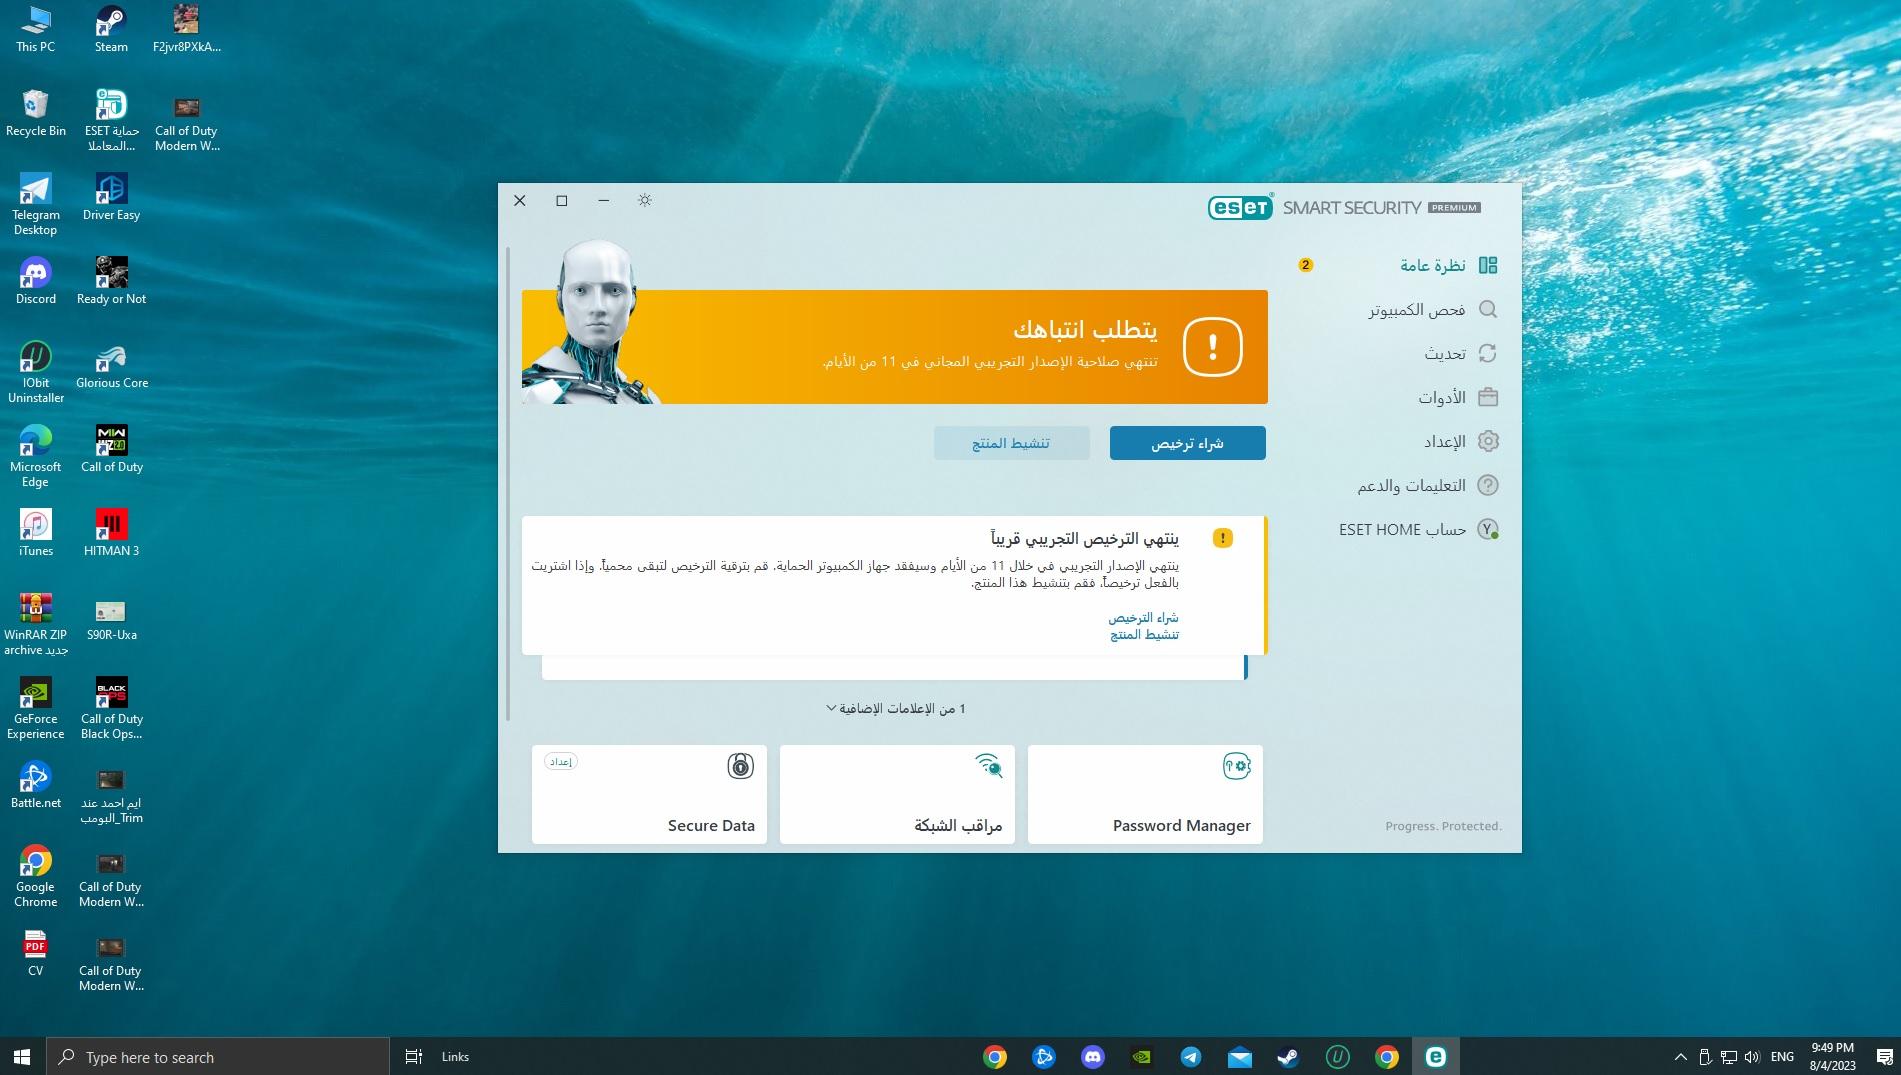The image size is (1901, 1075).
Task: Click the ENG language indicator
Action: (x=1782, y=1056)
